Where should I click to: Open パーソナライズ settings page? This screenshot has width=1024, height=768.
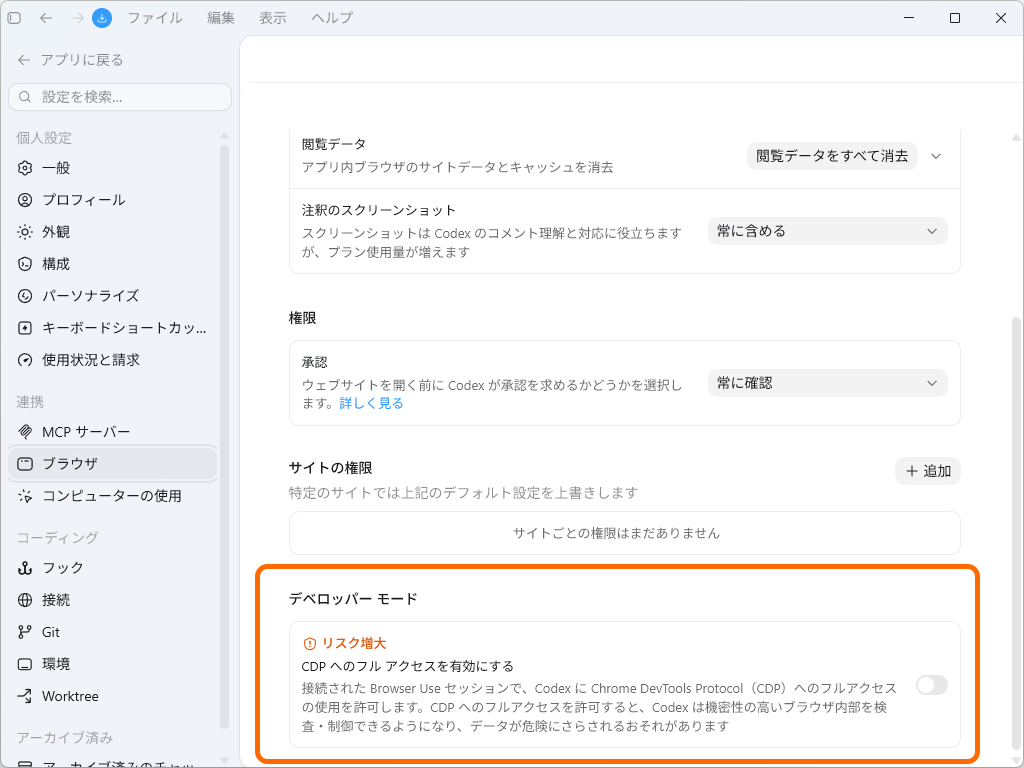tap(112, 296)
